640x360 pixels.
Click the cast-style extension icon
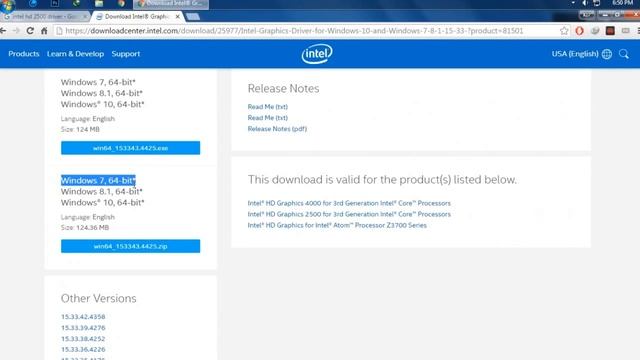(x=625, y=31)
